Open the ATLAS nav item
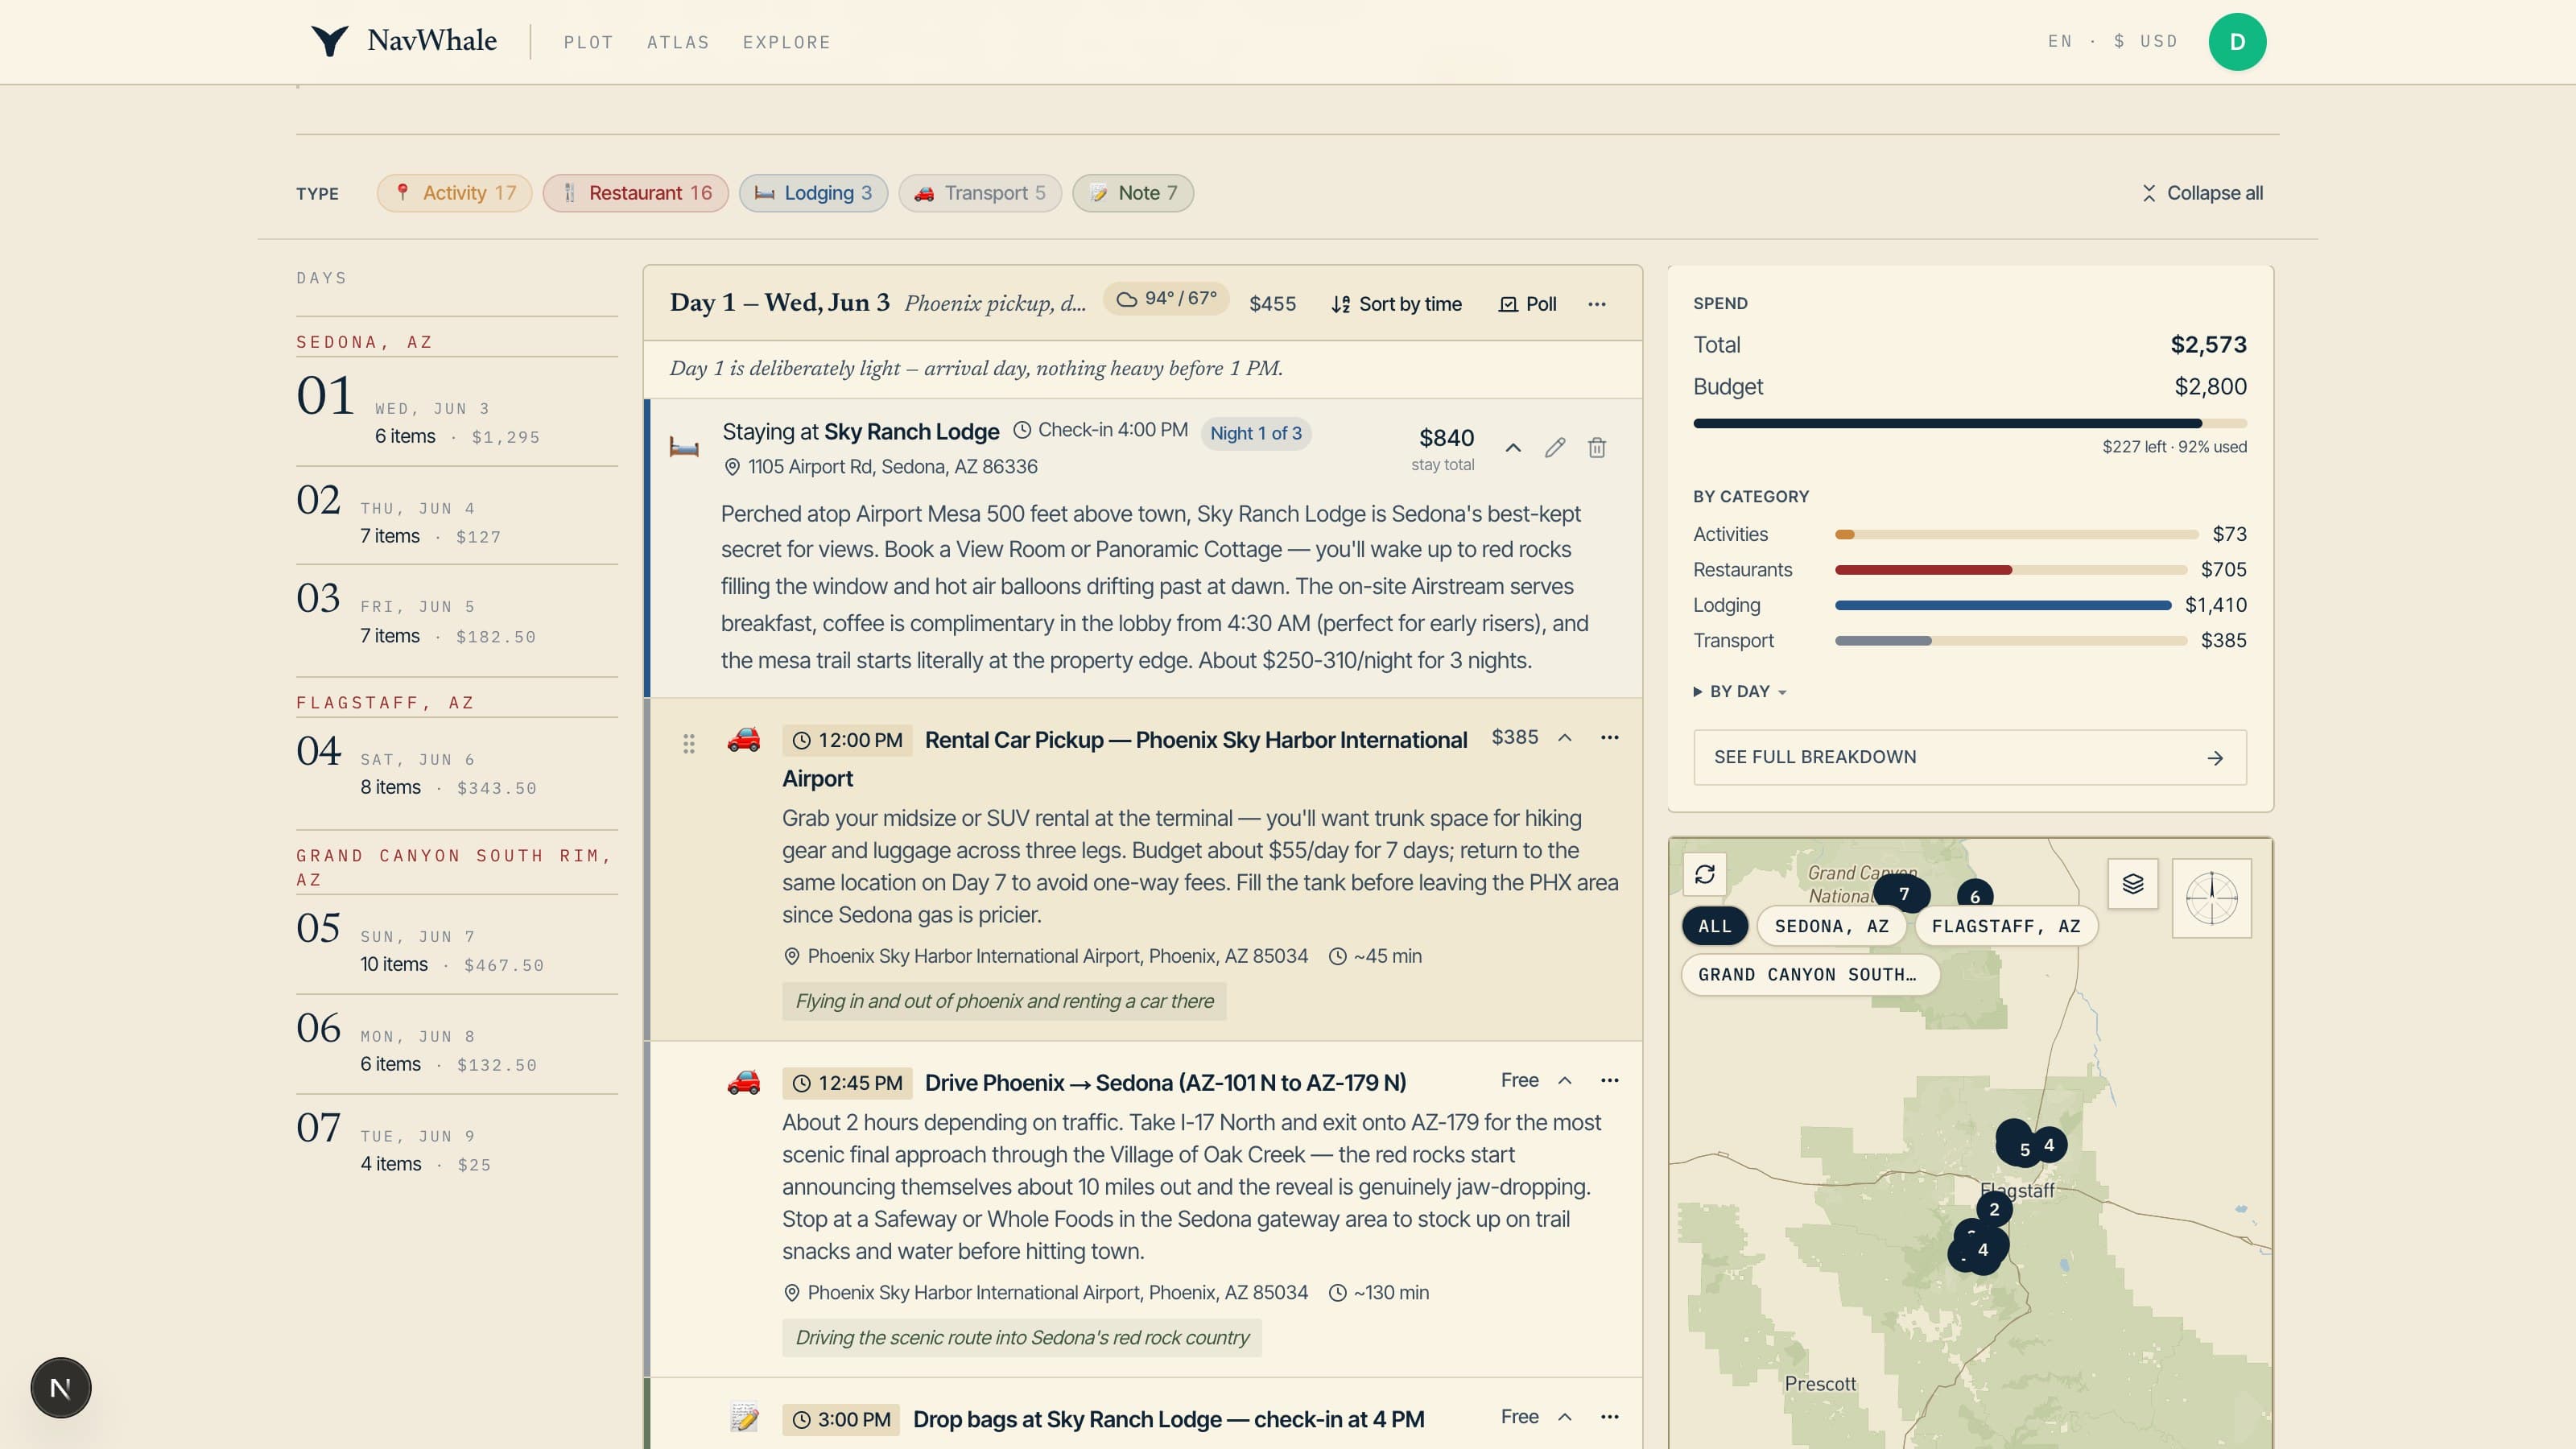Viewport: 2576px width, 1449px height. pyautogui.click(x=678, y=42)
